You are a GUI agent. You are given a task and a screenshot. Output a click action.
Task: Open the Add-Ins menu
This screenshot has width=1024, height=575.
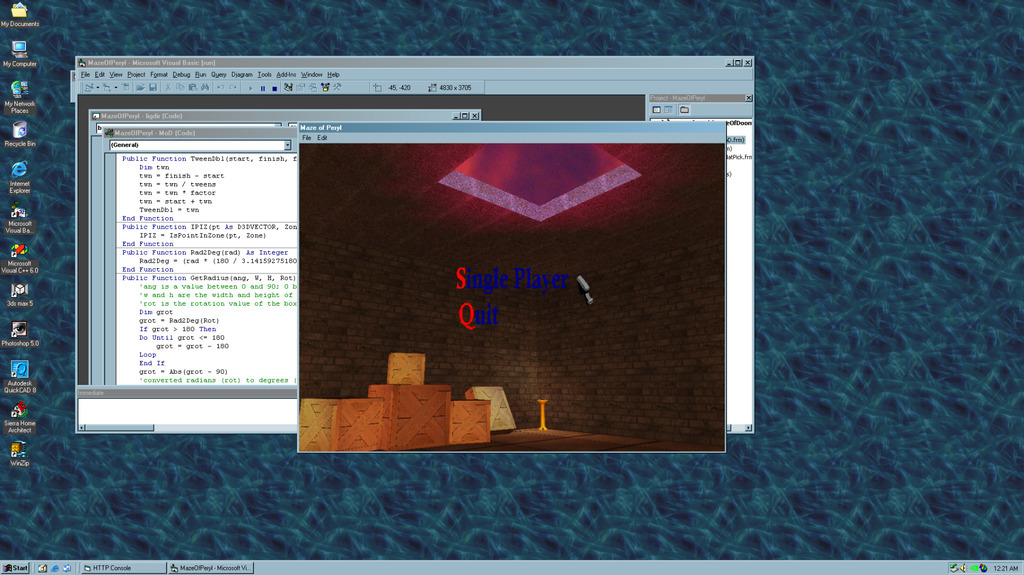pos(286,74)
